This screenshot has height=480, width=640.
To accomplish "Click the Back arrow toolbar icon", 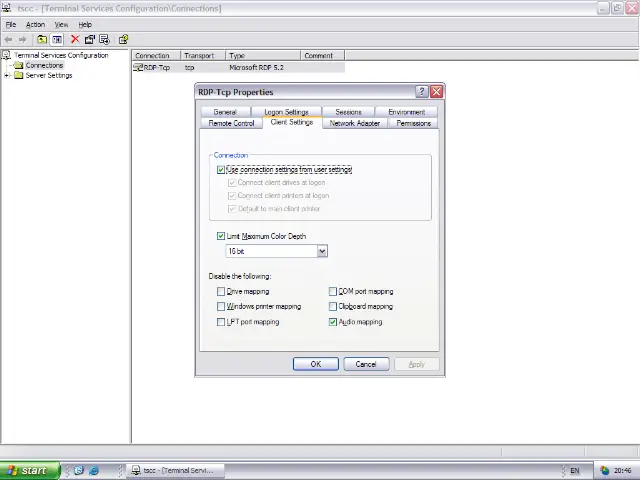I will pos(8,40).
